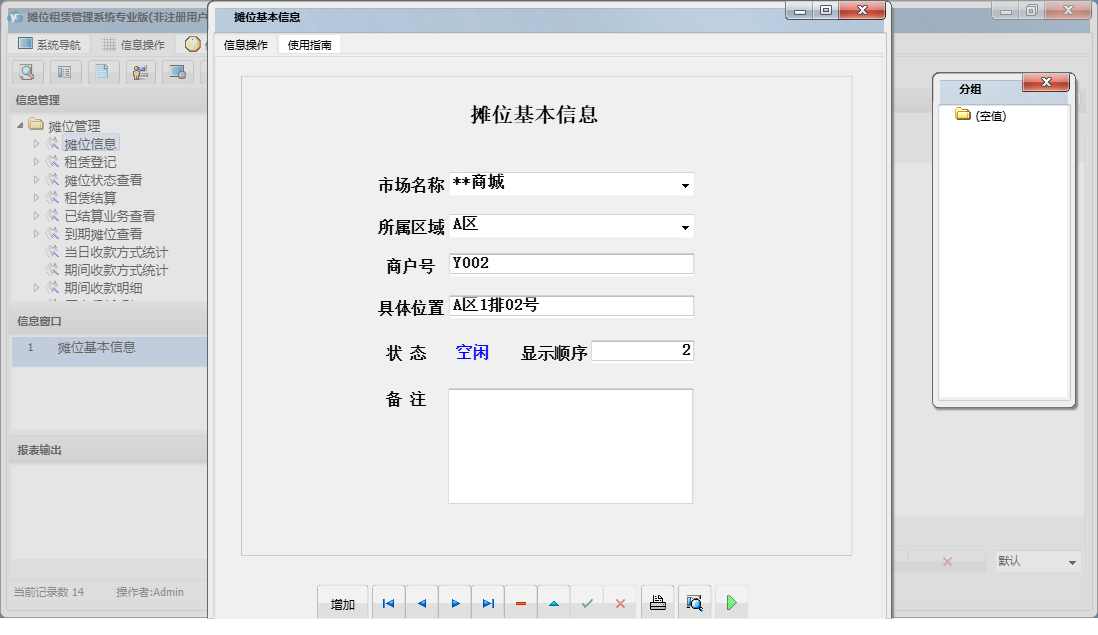This screenshot has width=1098, height=635.
Task: Advance to next record using arrow icon
Action: pyautogui.click(x=455, y=602)
